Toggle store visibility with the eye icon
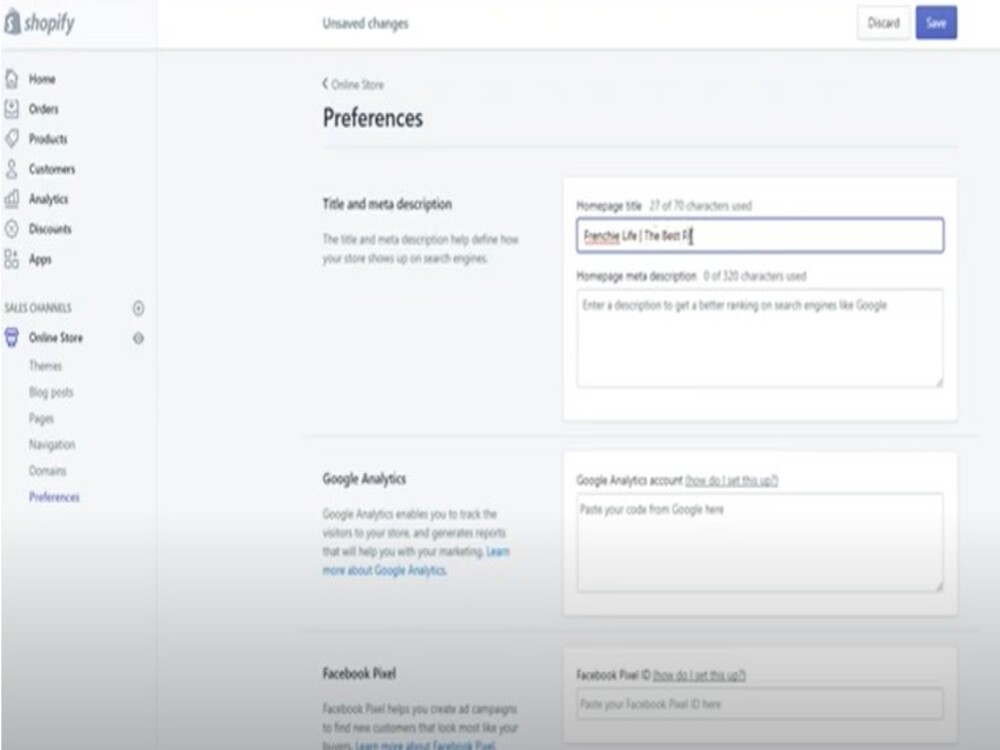The image size is (1000, 750). pos(137,338)
